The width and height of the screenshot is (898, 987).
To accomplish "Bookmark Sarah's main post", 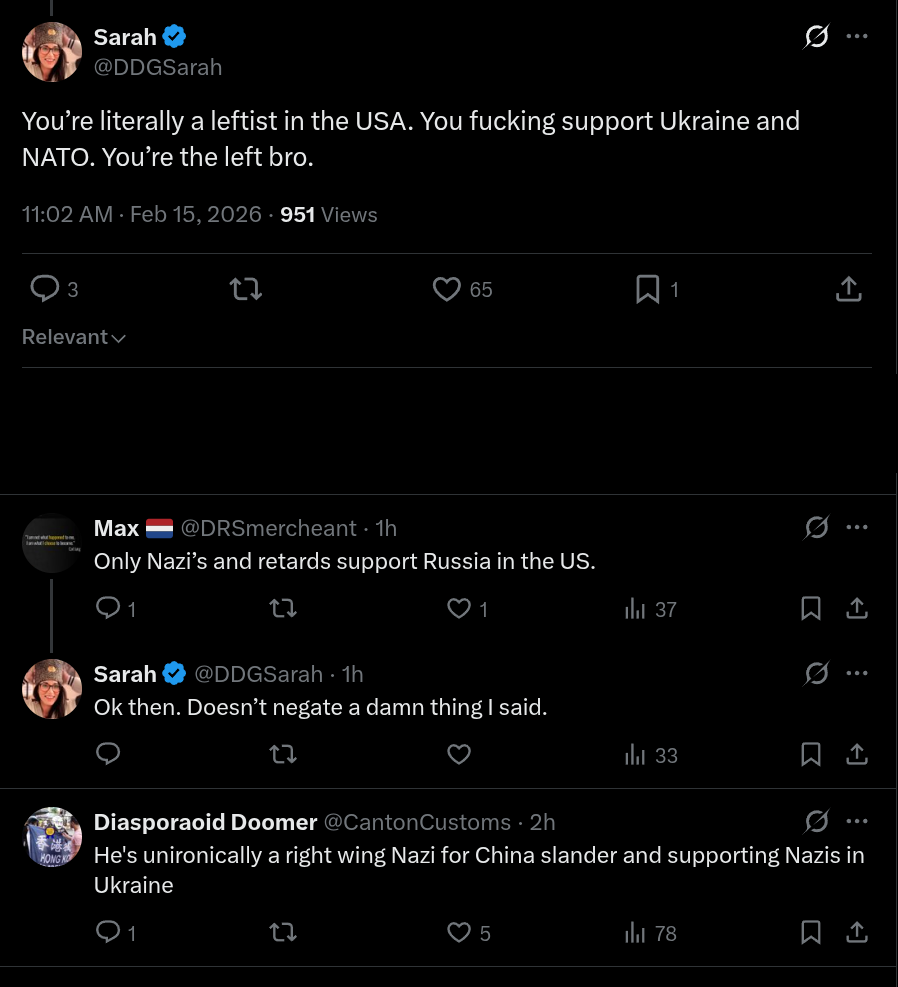I will point(648,289).
